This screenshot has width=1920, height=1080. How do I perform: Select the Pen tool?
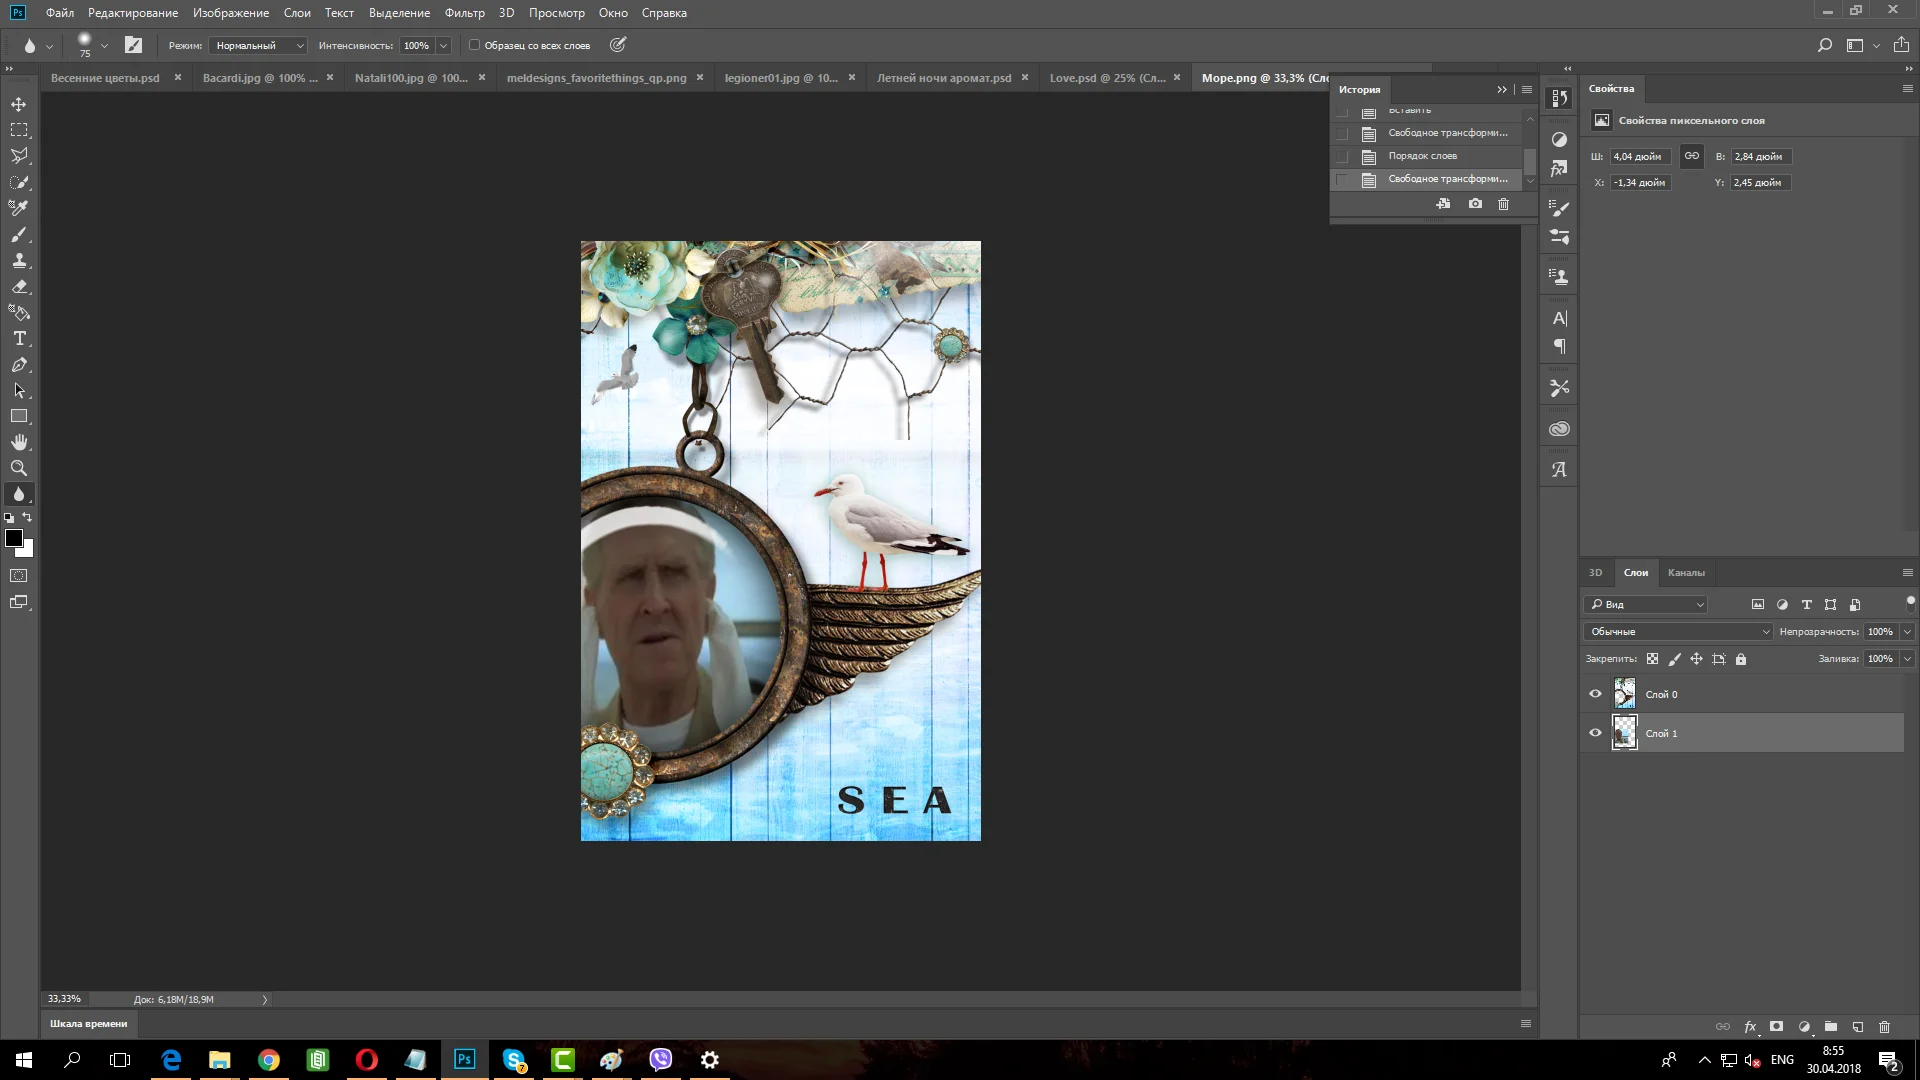click(19, 365)
